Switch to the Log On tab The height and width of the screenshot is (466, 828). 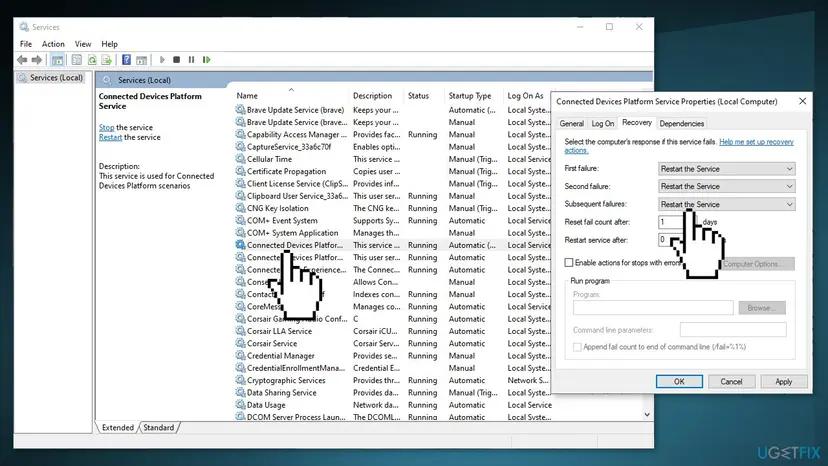point(603,123)
